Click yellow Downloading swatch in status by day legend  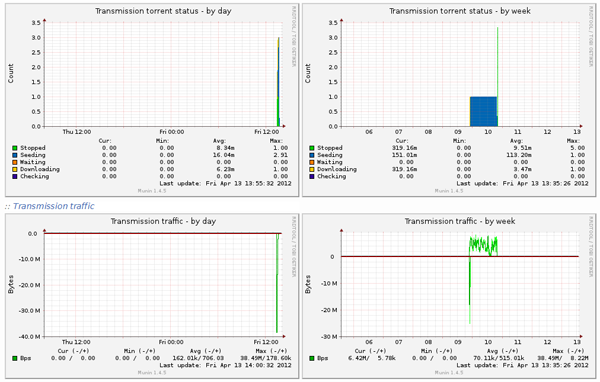coord(15,169)
